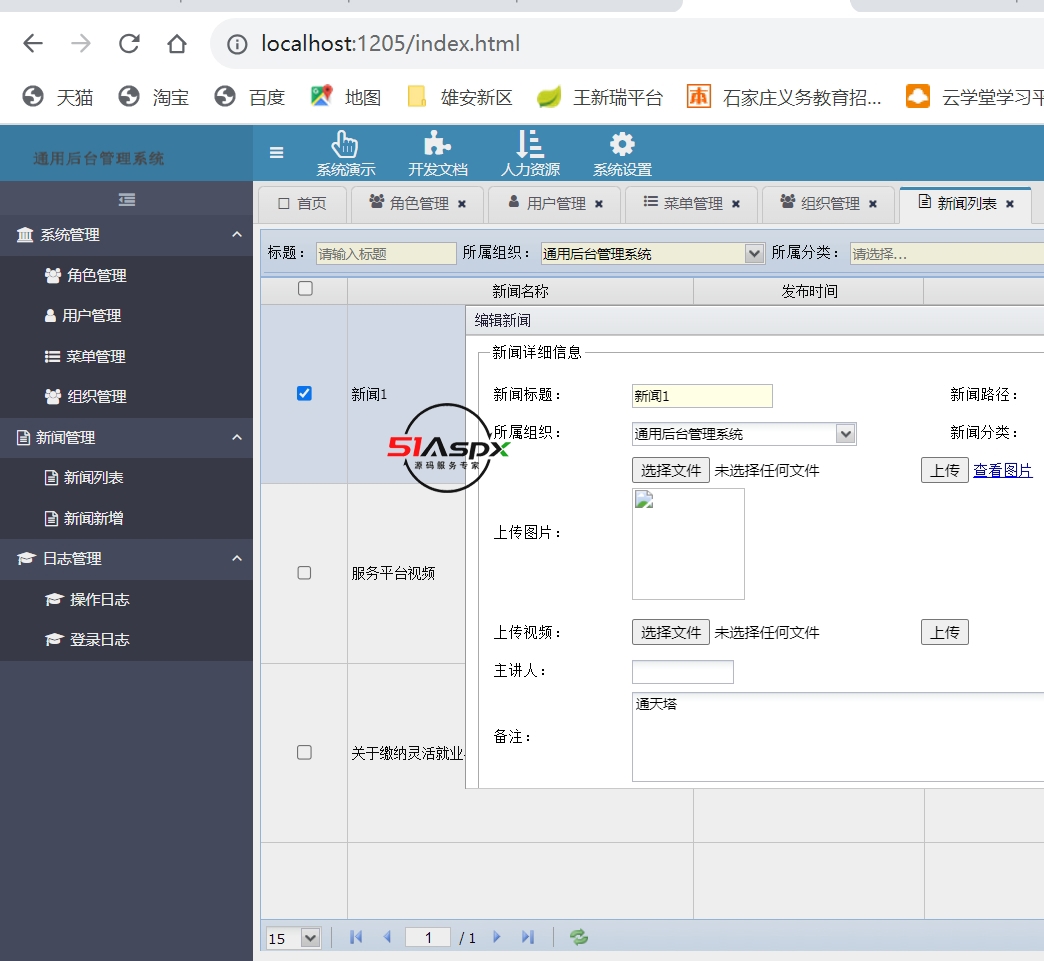Open the 天猫 bookmark
The image size is (1044, 961).
pos(57,97)
